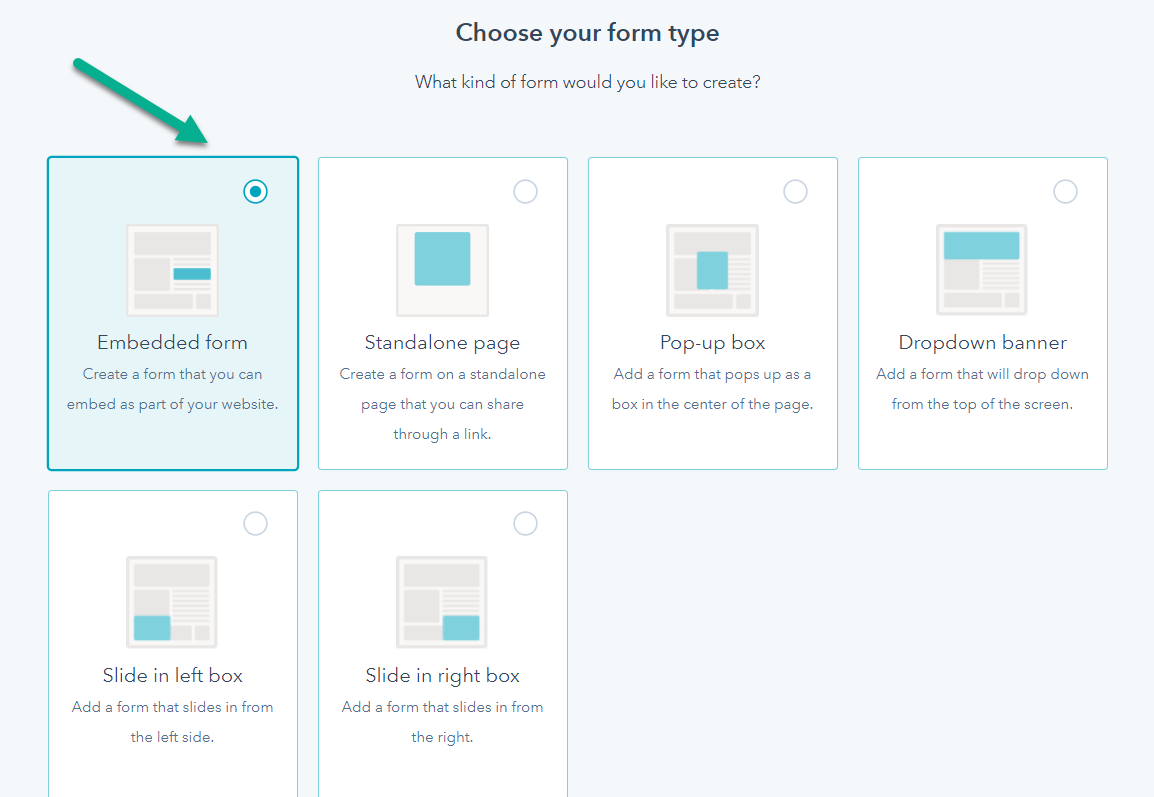Select the Standalone page radio button
The image size is (1154, 797).
[525, 191]
